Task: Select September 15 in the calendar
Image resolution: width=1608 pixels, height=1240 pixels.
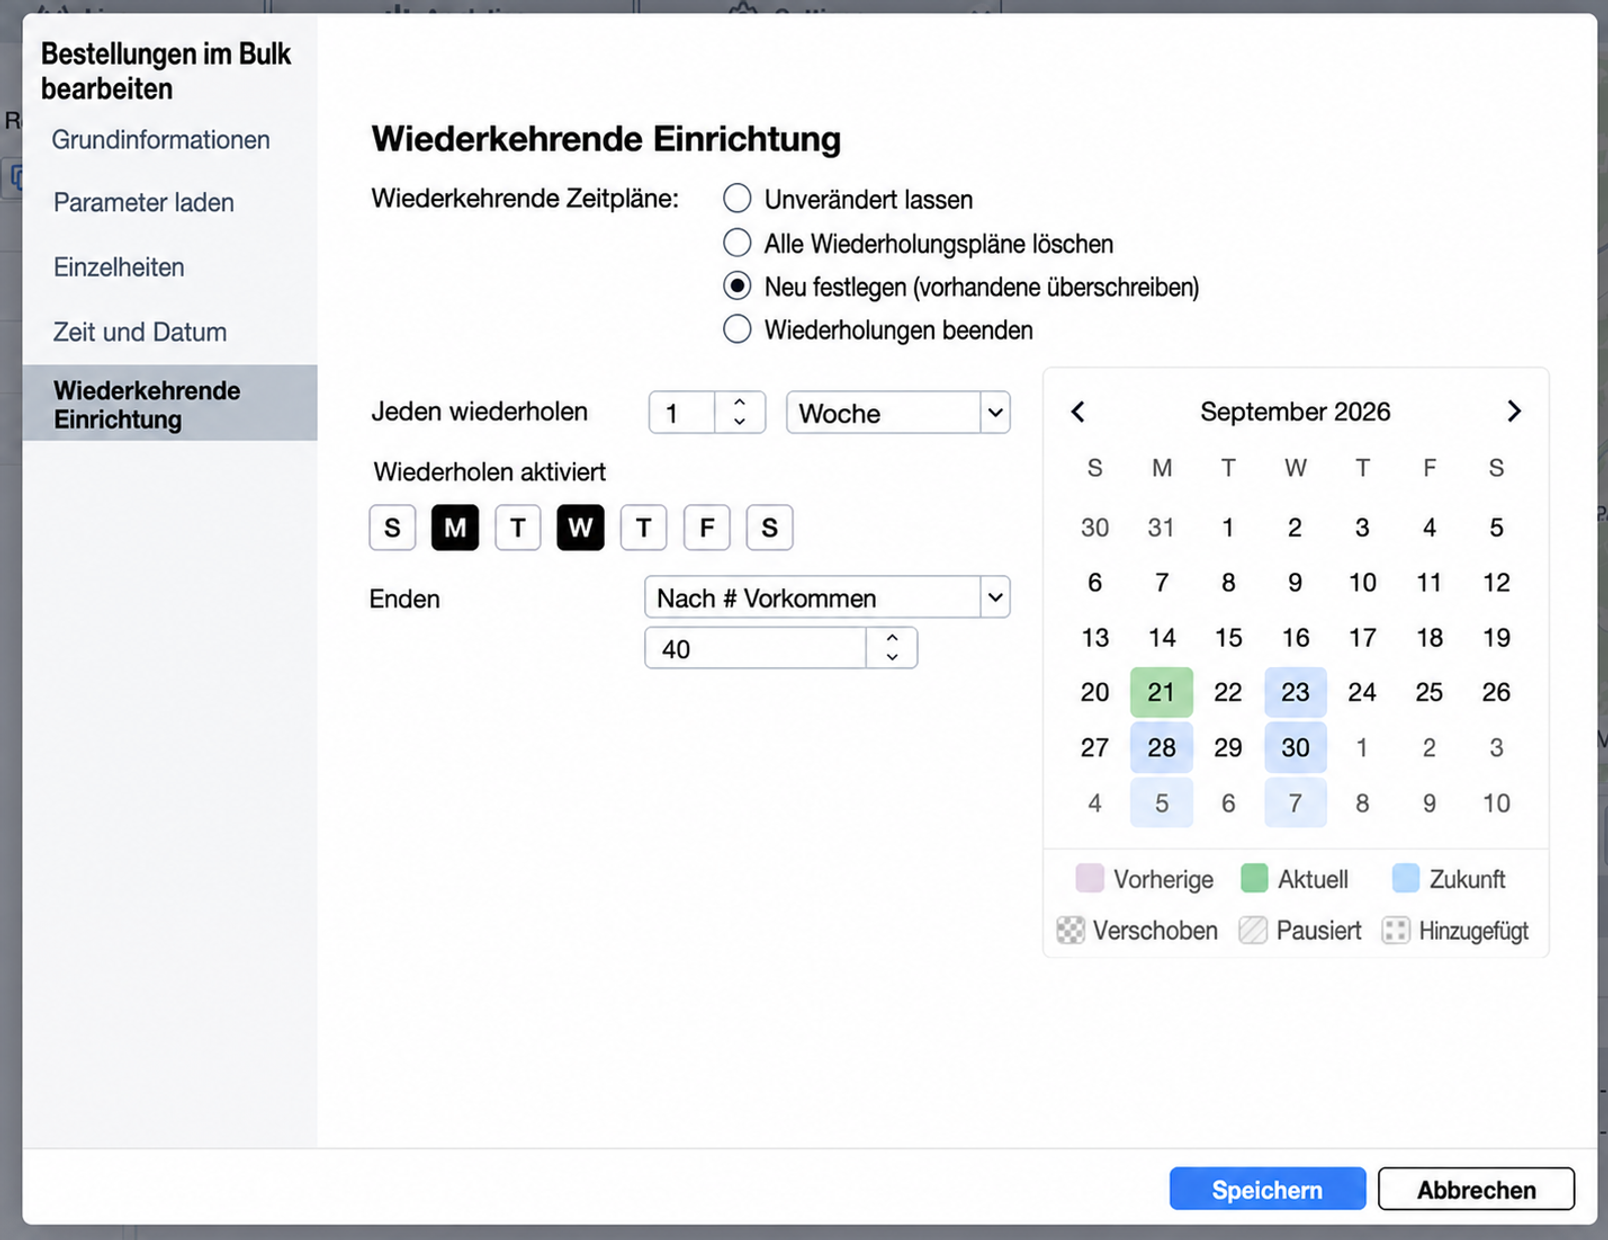Action: pyautogui.click(x=1228, y=638)
